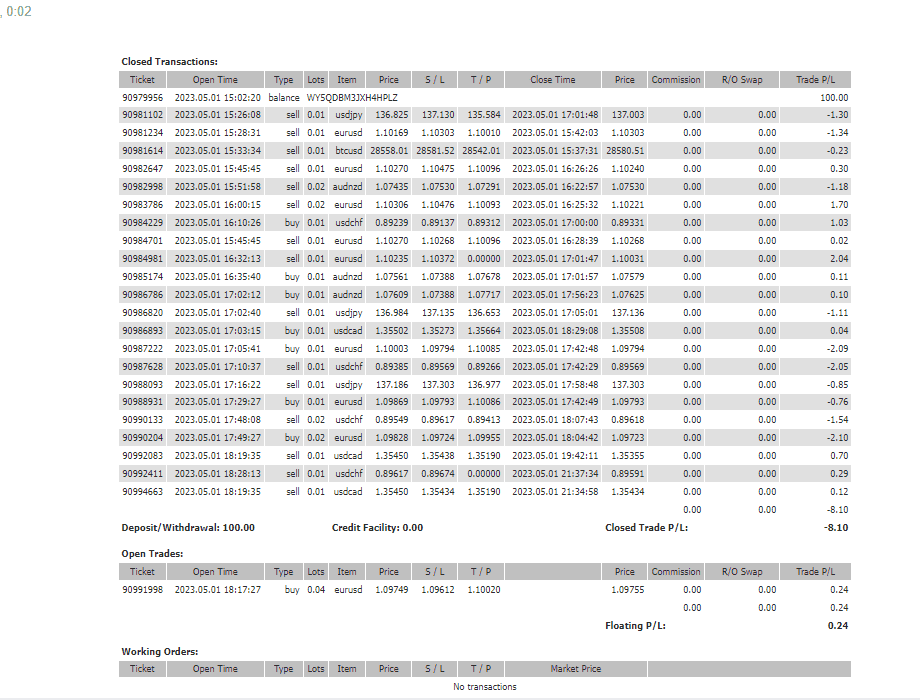Select ticket 90981614 btcusd row
Viewport: 920px width, 700px height.
click(485, 151)
